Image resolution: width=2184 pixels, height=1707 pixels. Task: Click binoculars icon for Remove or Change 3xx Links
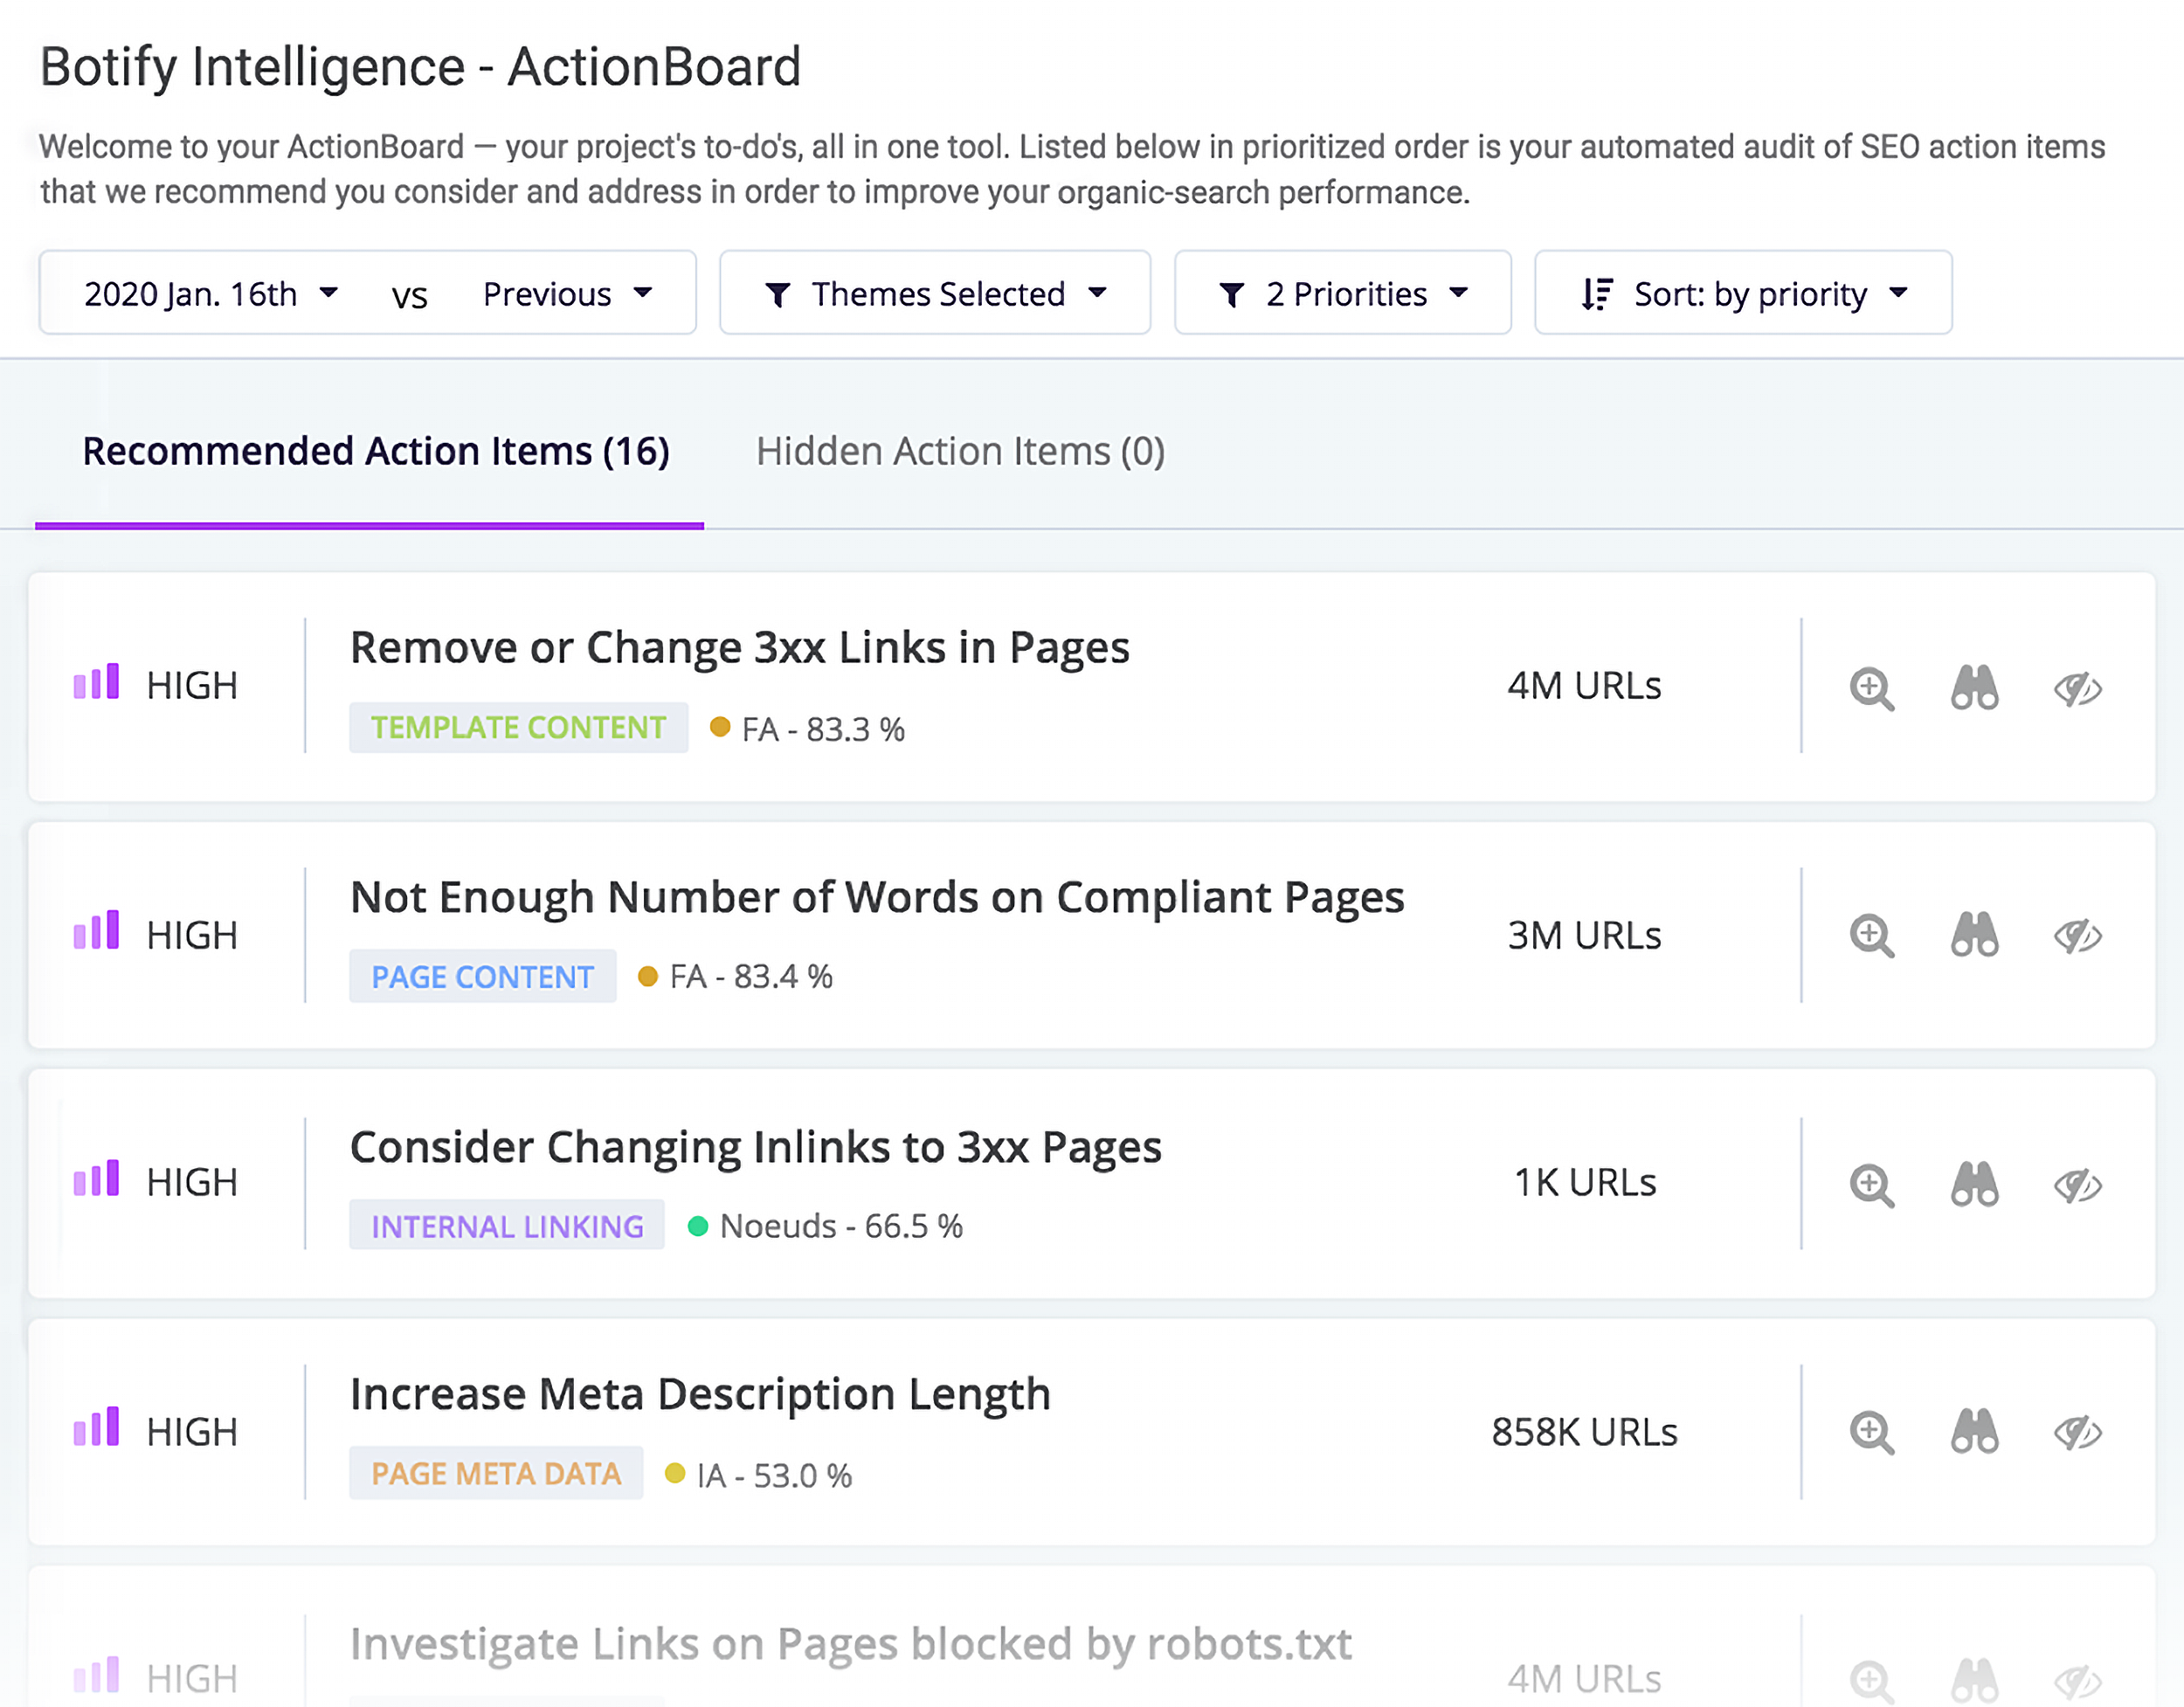1974,687
